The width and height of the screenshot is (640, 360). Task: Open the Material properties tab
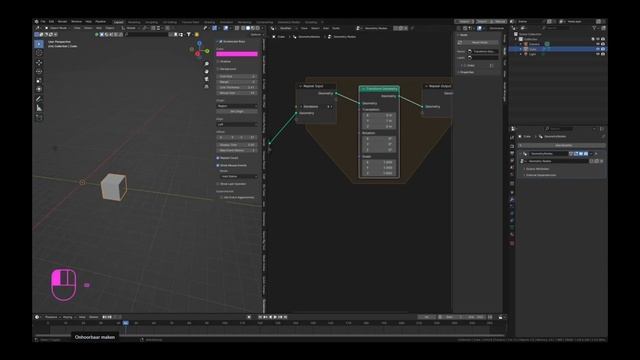[512, 235]
